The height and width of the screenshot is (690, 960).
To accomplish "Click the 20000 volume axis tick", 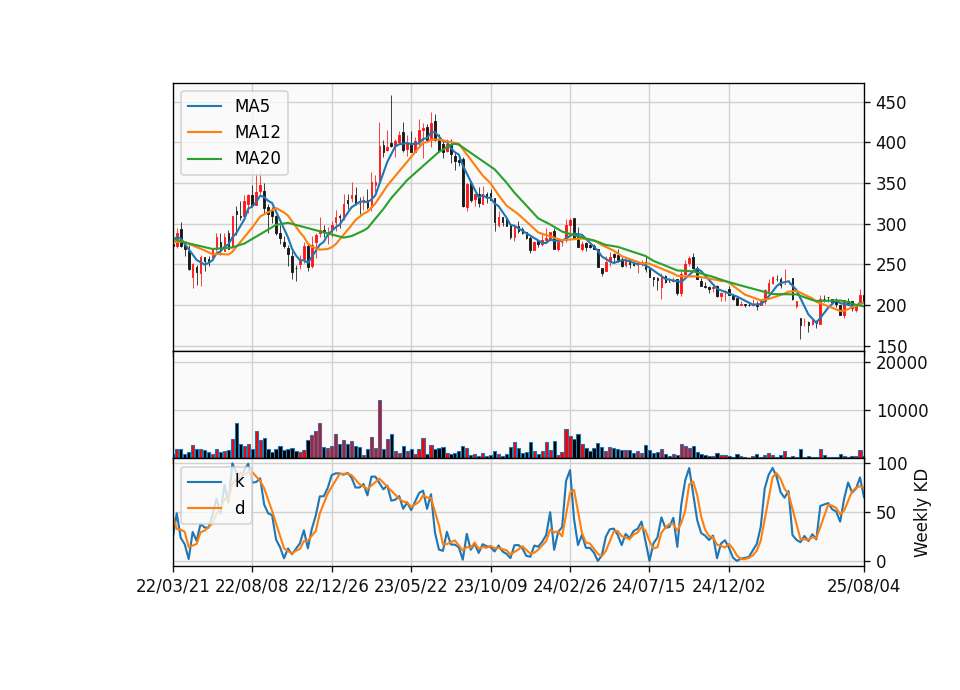I will 901,363.
